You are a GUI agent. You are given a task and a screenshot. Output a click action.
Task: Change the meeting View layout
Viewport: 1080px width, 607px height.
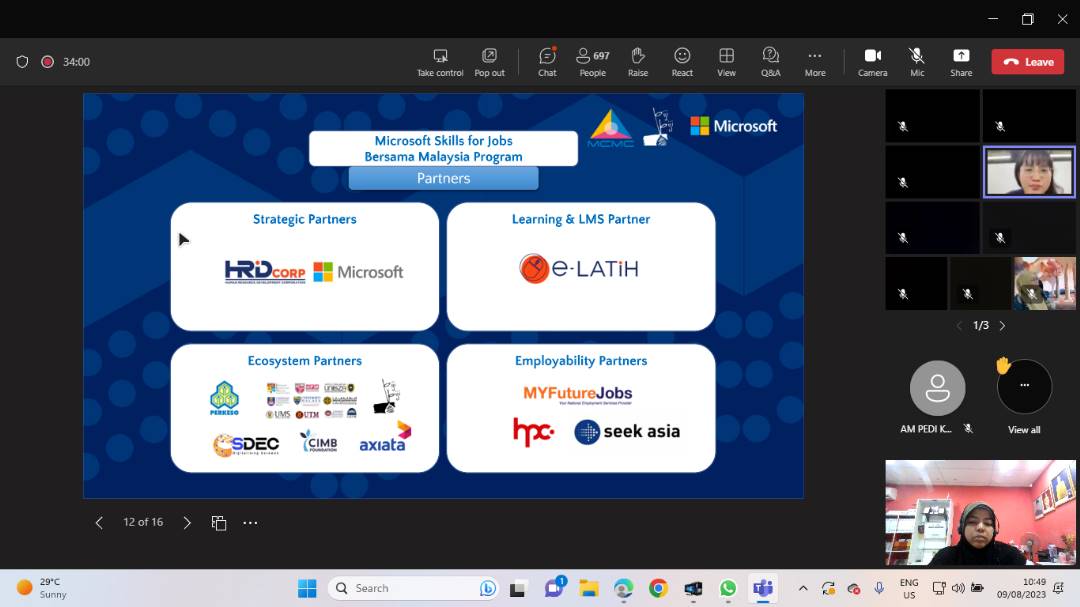726,62
